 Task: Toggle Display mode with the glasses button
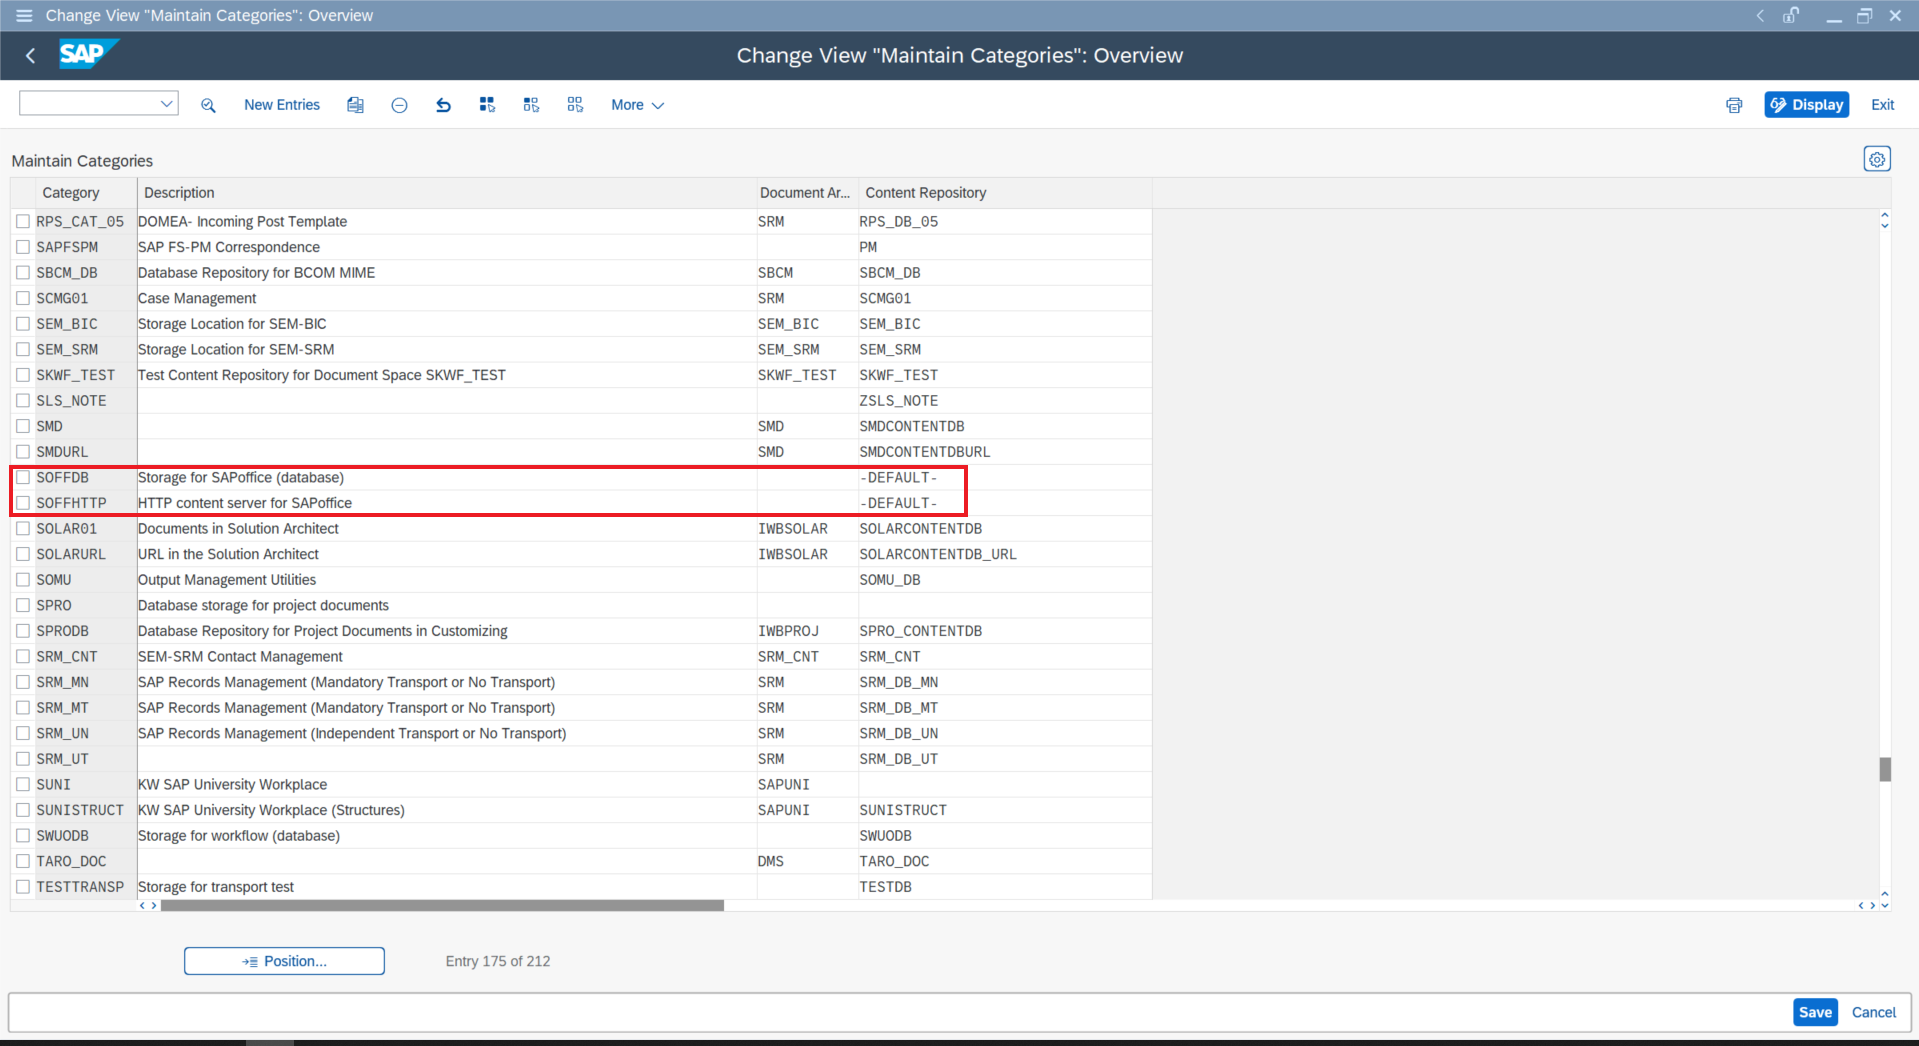[x=1806, y=104]
